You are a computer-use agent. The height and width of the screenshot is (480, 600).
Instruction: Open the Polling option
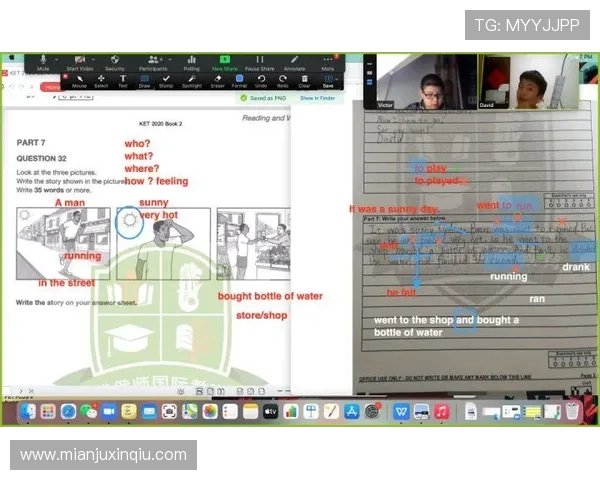pos(191,62)
